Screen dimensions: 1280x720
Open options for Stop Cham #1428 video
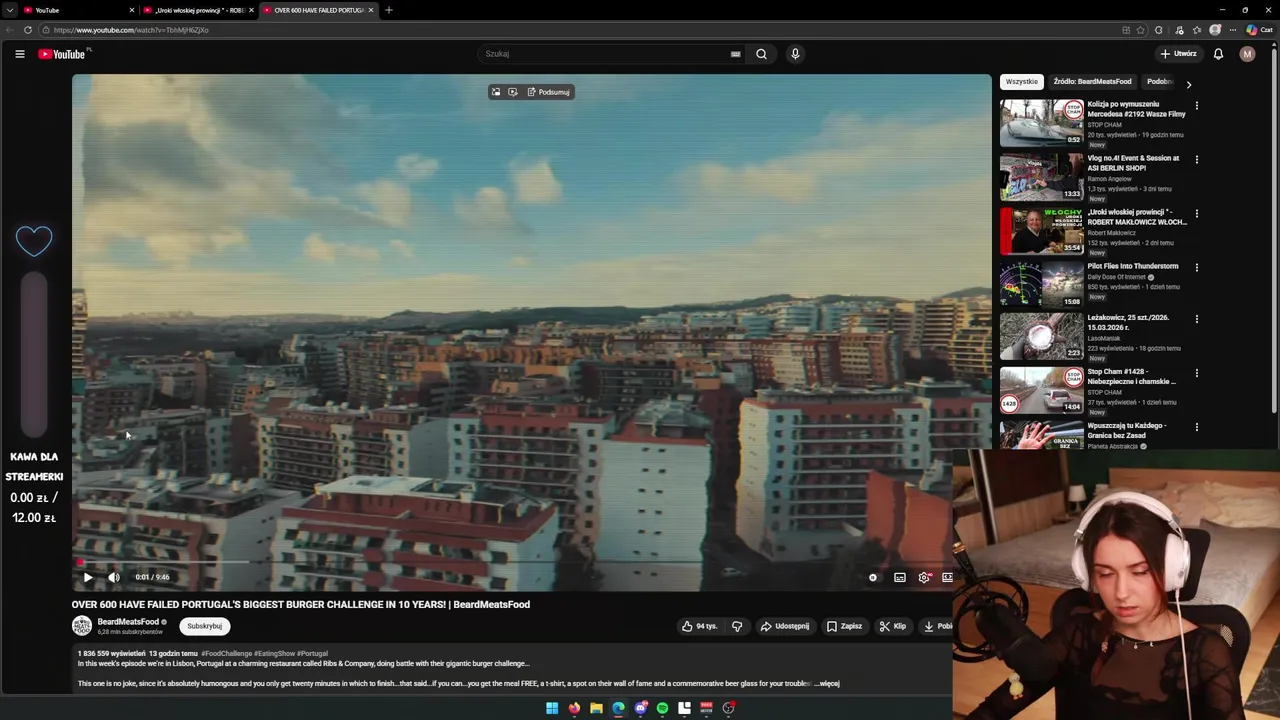coord(1197,373)
